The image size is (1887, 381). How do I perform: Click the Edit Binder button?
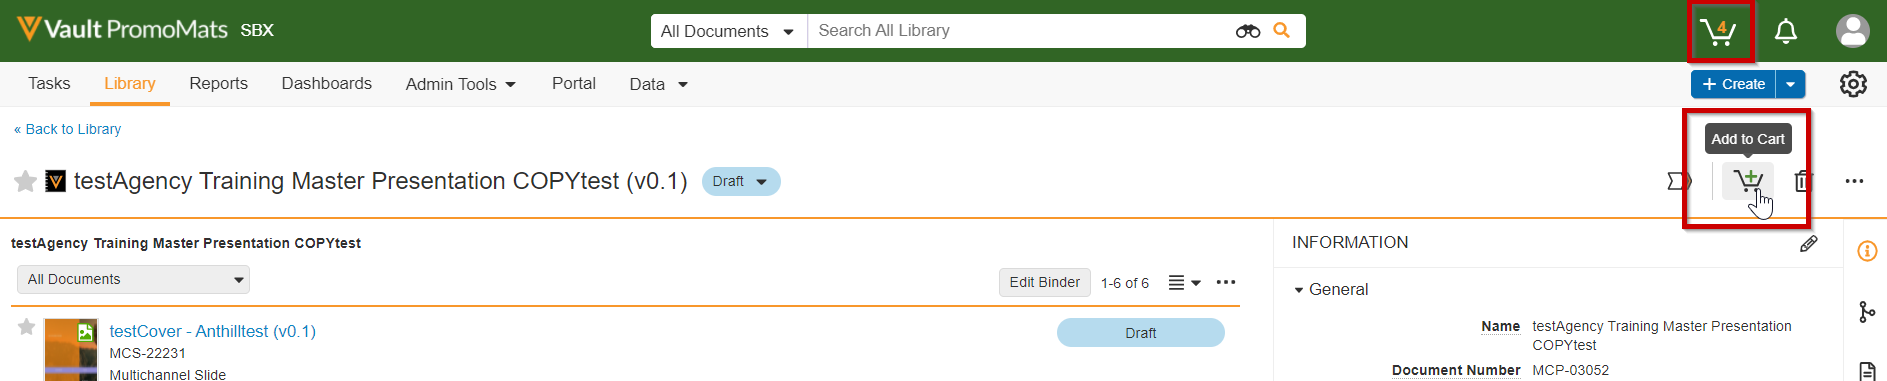(x=1044, y=282)
